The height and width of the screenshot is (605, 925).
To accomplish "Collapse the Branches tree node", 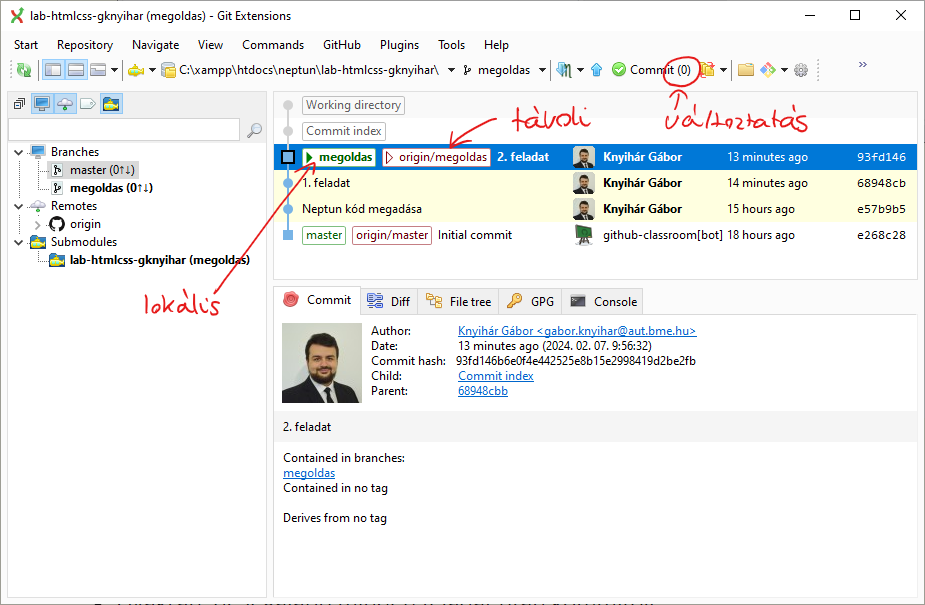I will pos(19,152).
